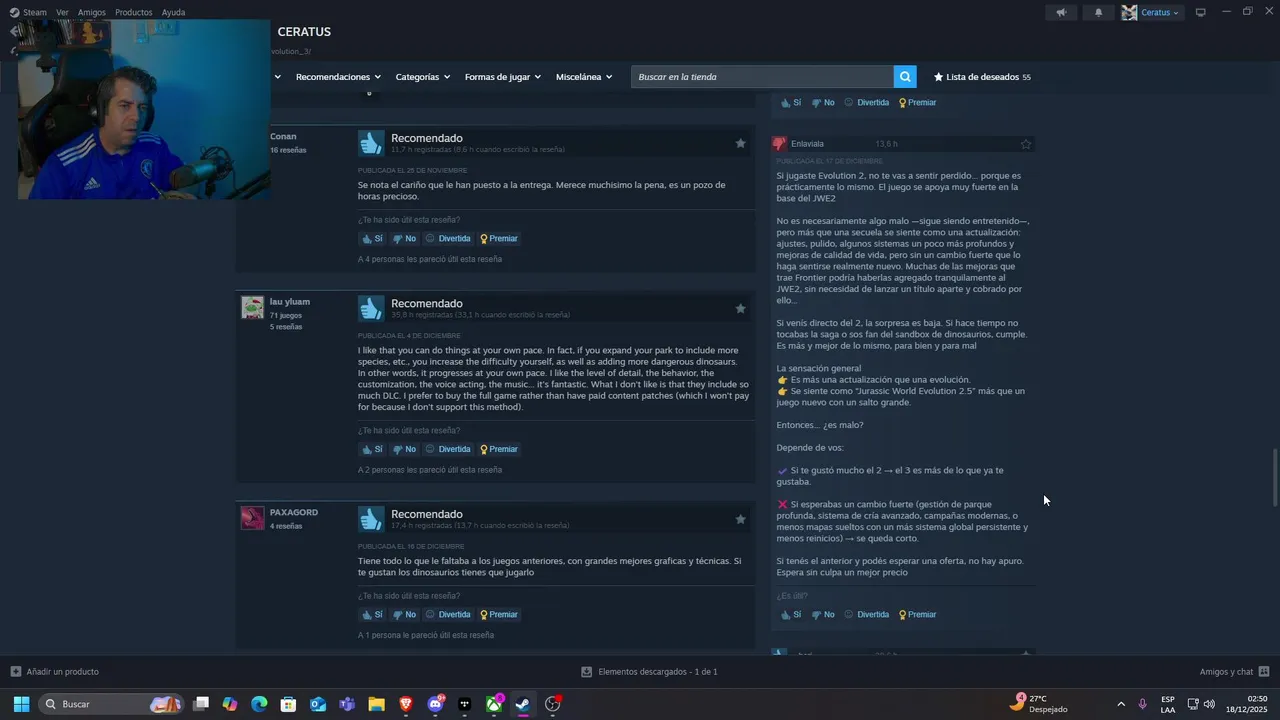This screenshot has width=1280, height=720.
Task: Open the Amigos menu
Action: (92, 13)
